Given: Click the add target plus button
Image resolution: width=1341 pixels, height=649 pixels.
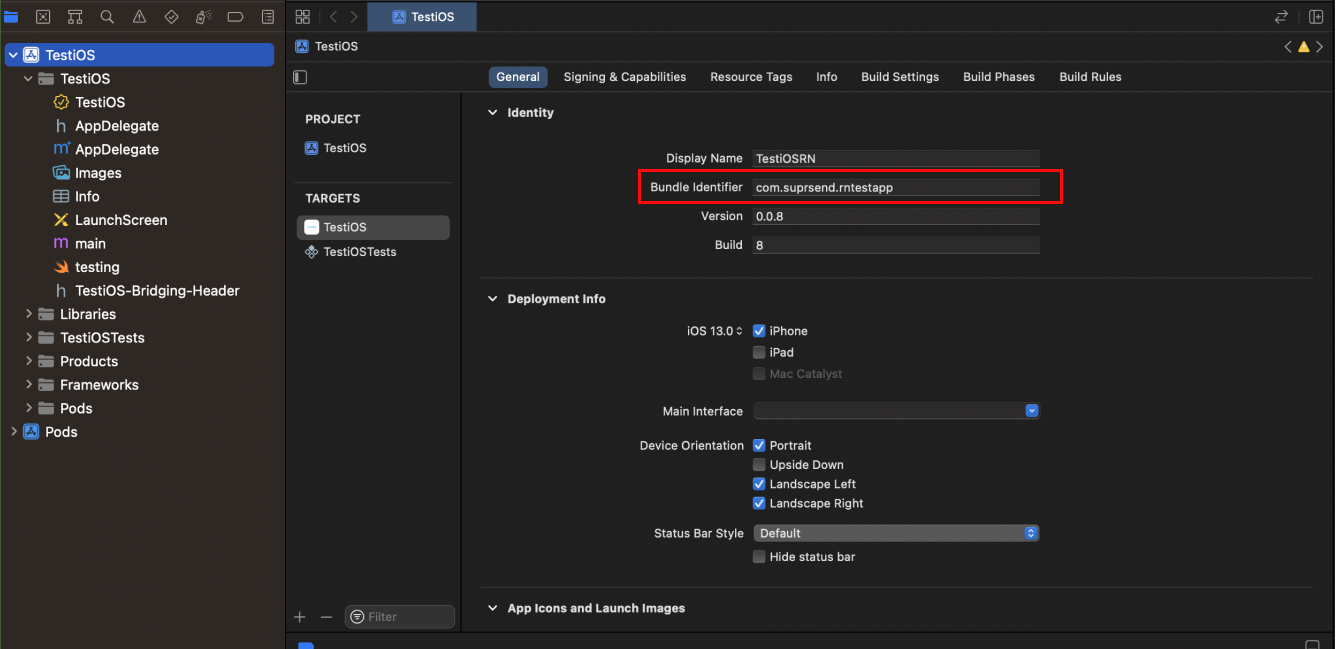Looking at the screenshot, I should tap(300, 617).
